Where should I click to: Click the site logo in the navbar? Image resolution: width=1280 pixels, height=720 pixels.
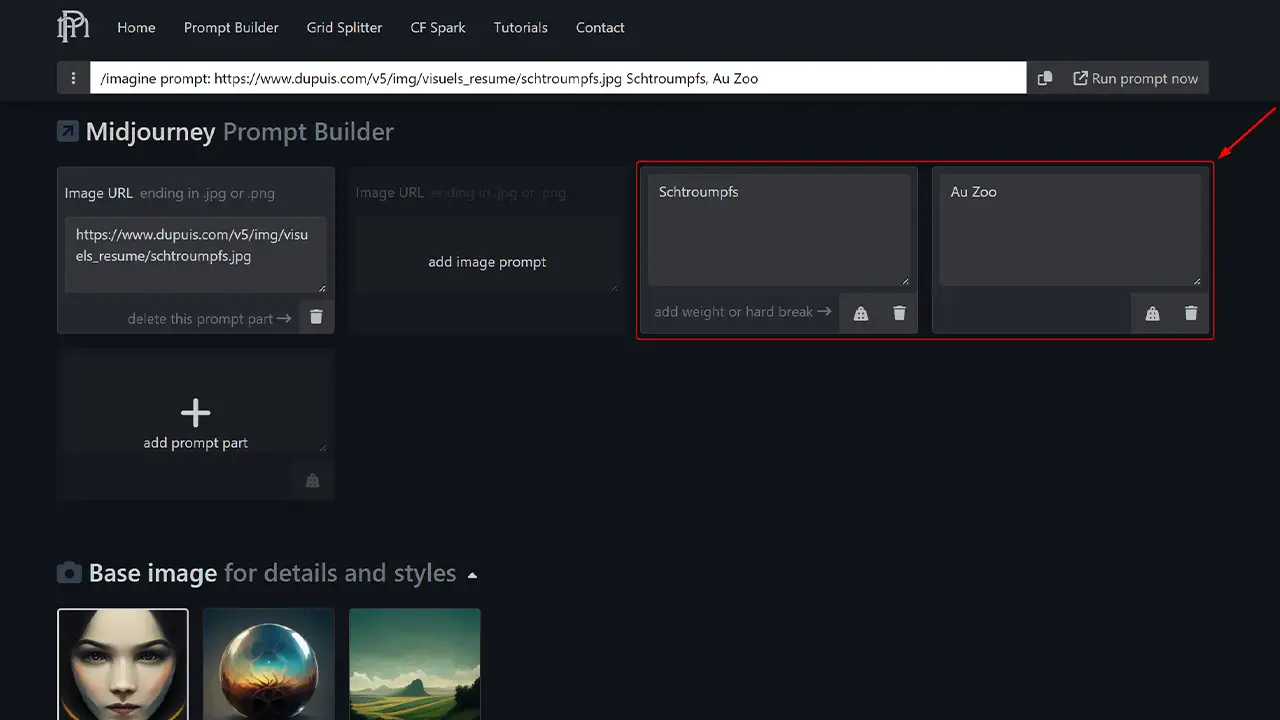pos(73,27)
